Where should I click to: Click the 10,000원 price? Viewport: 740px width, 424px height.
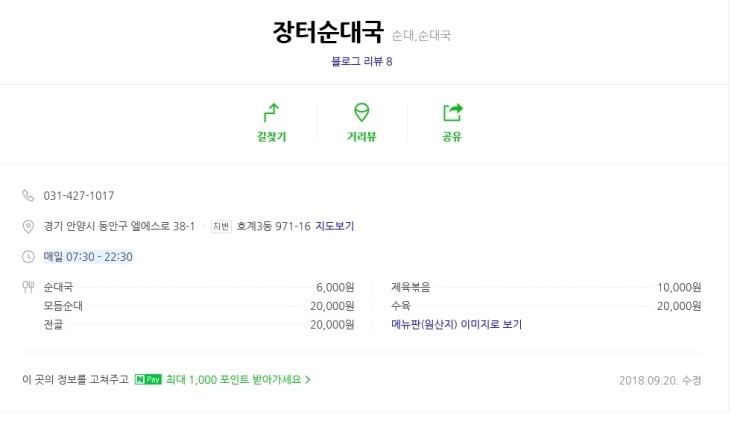(x=679, y=287)
